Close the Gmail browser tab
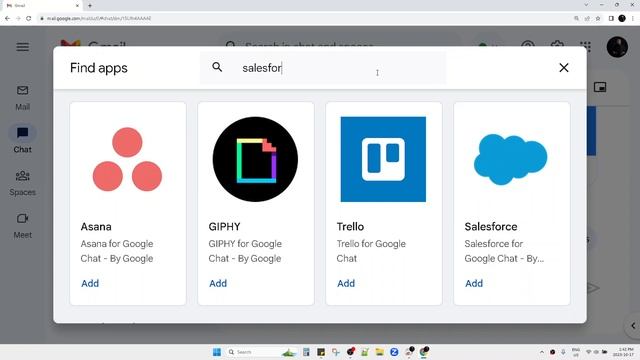 77,6
